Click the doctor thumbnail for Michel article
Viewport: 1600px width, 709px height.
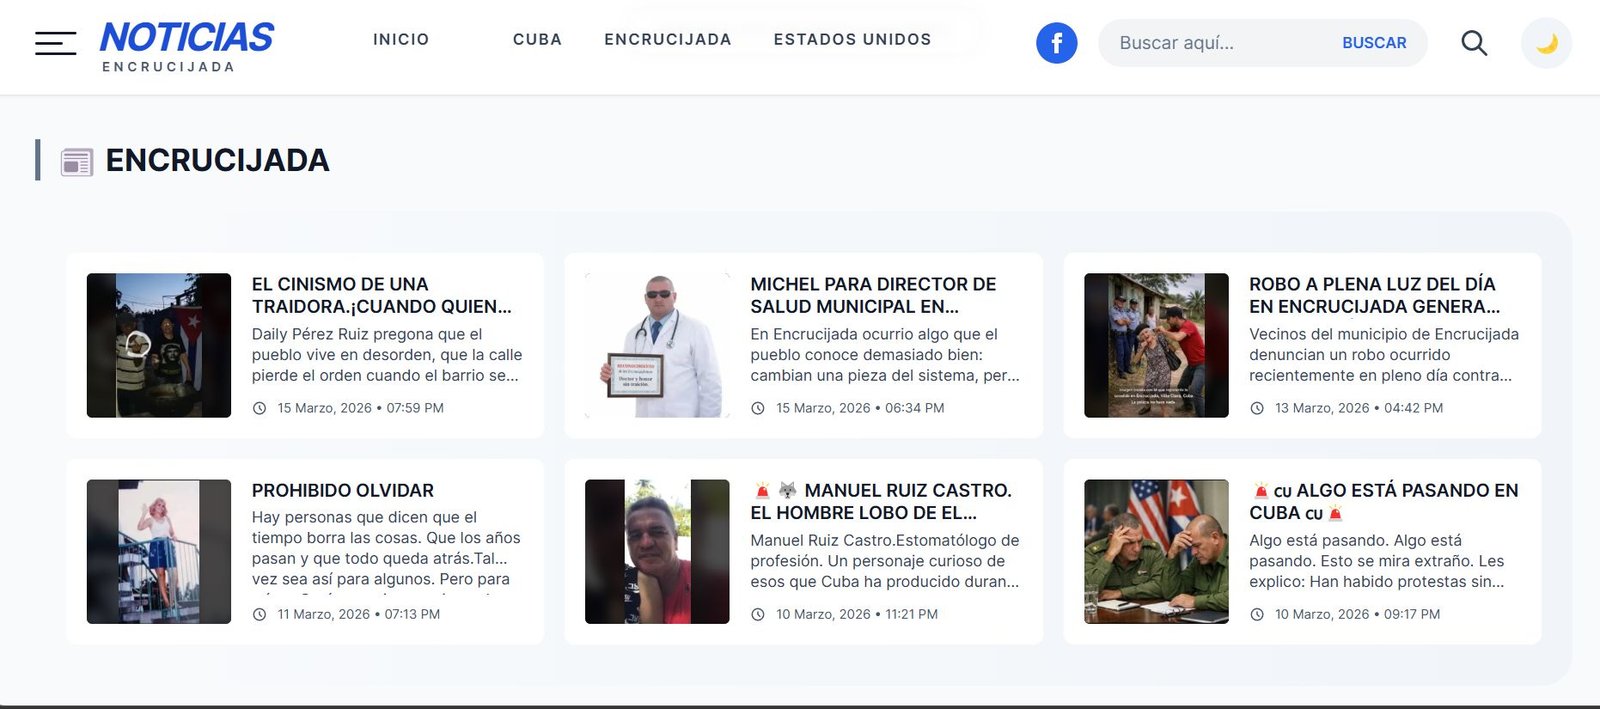click(657, 345)
